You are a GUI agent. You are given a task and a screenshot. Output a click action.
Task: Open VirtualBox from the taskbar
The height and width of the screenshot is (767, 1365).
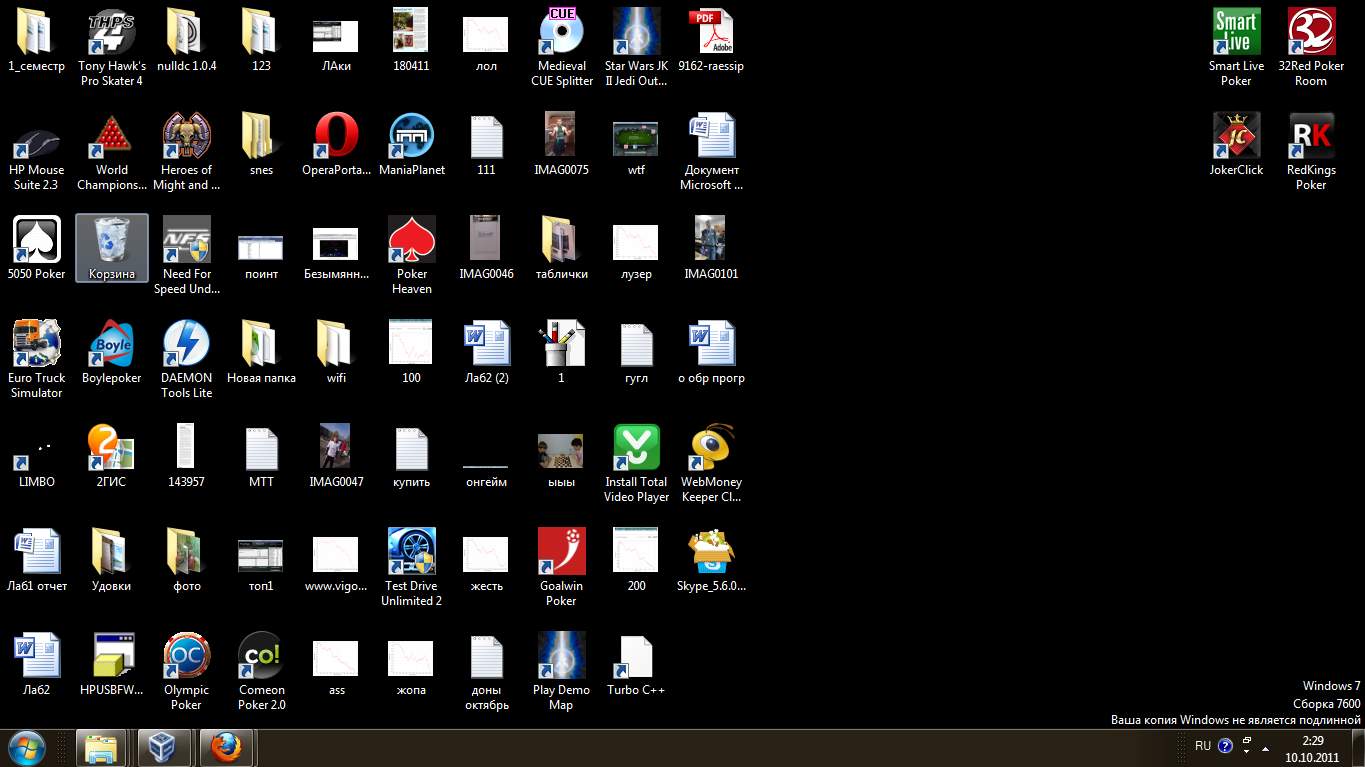click(x=163, y=746)
